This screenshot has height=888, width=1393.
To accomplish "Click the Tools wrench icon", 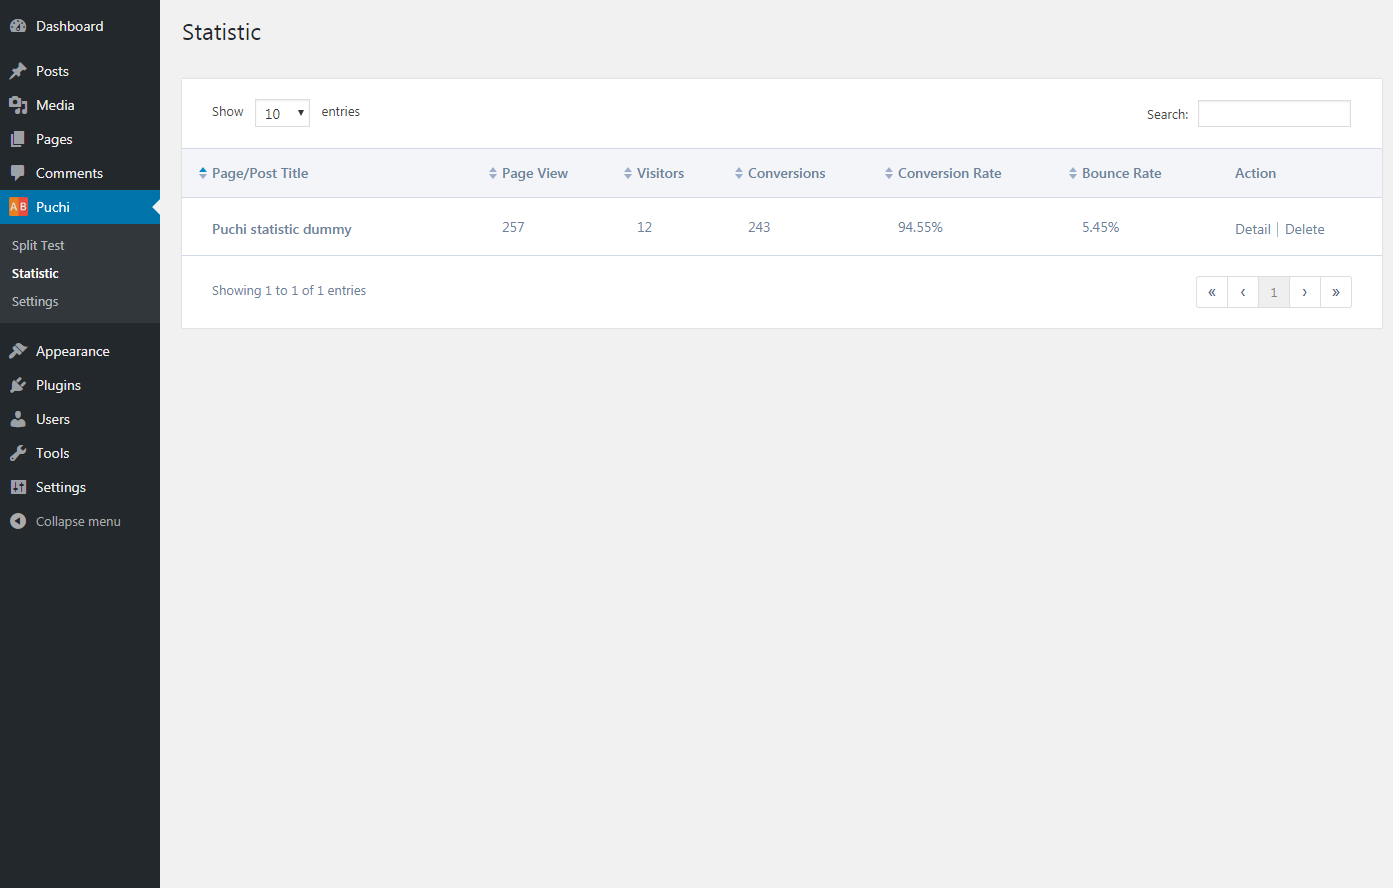I will click(18, 453).
